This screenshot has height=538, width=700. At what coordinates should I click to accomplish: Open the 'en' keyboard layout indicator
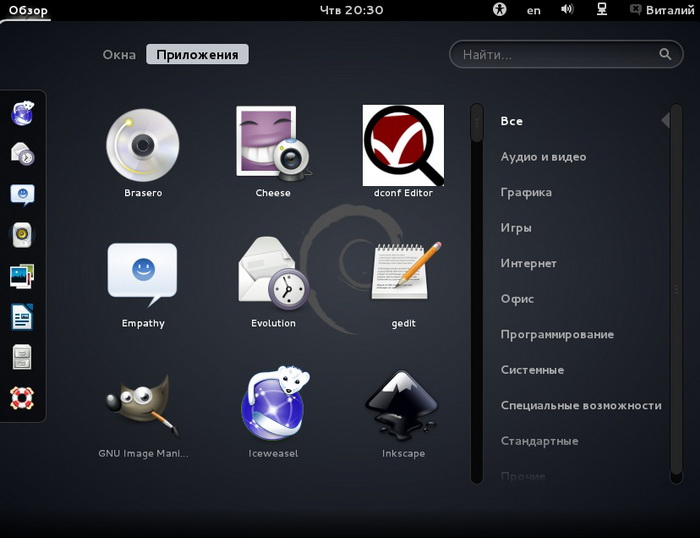(533, 10)
